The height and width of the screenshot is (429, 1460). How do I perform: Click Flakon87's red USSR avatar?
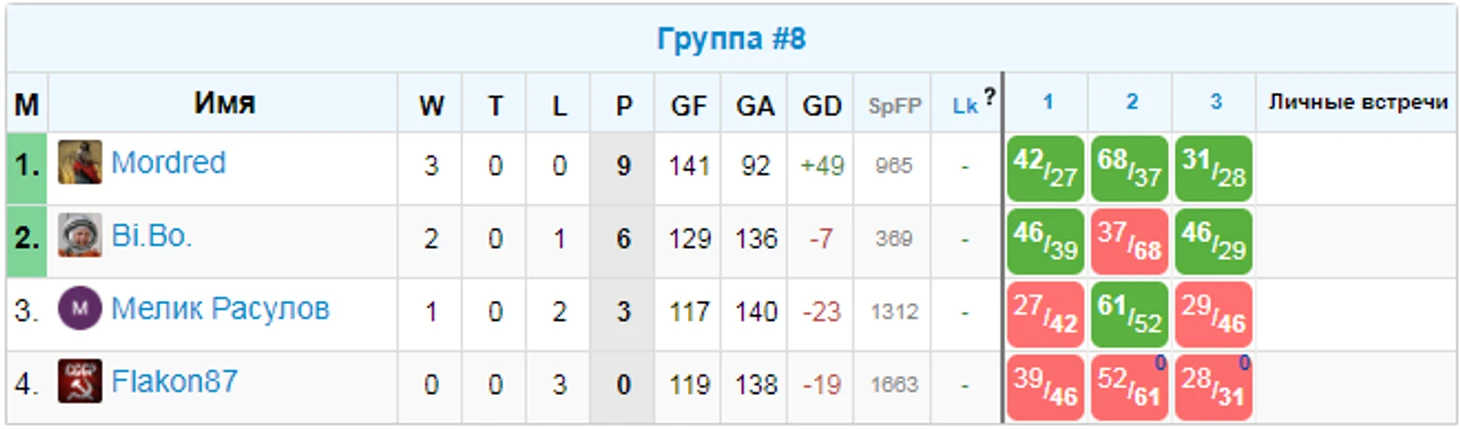(x=80, y=382)
